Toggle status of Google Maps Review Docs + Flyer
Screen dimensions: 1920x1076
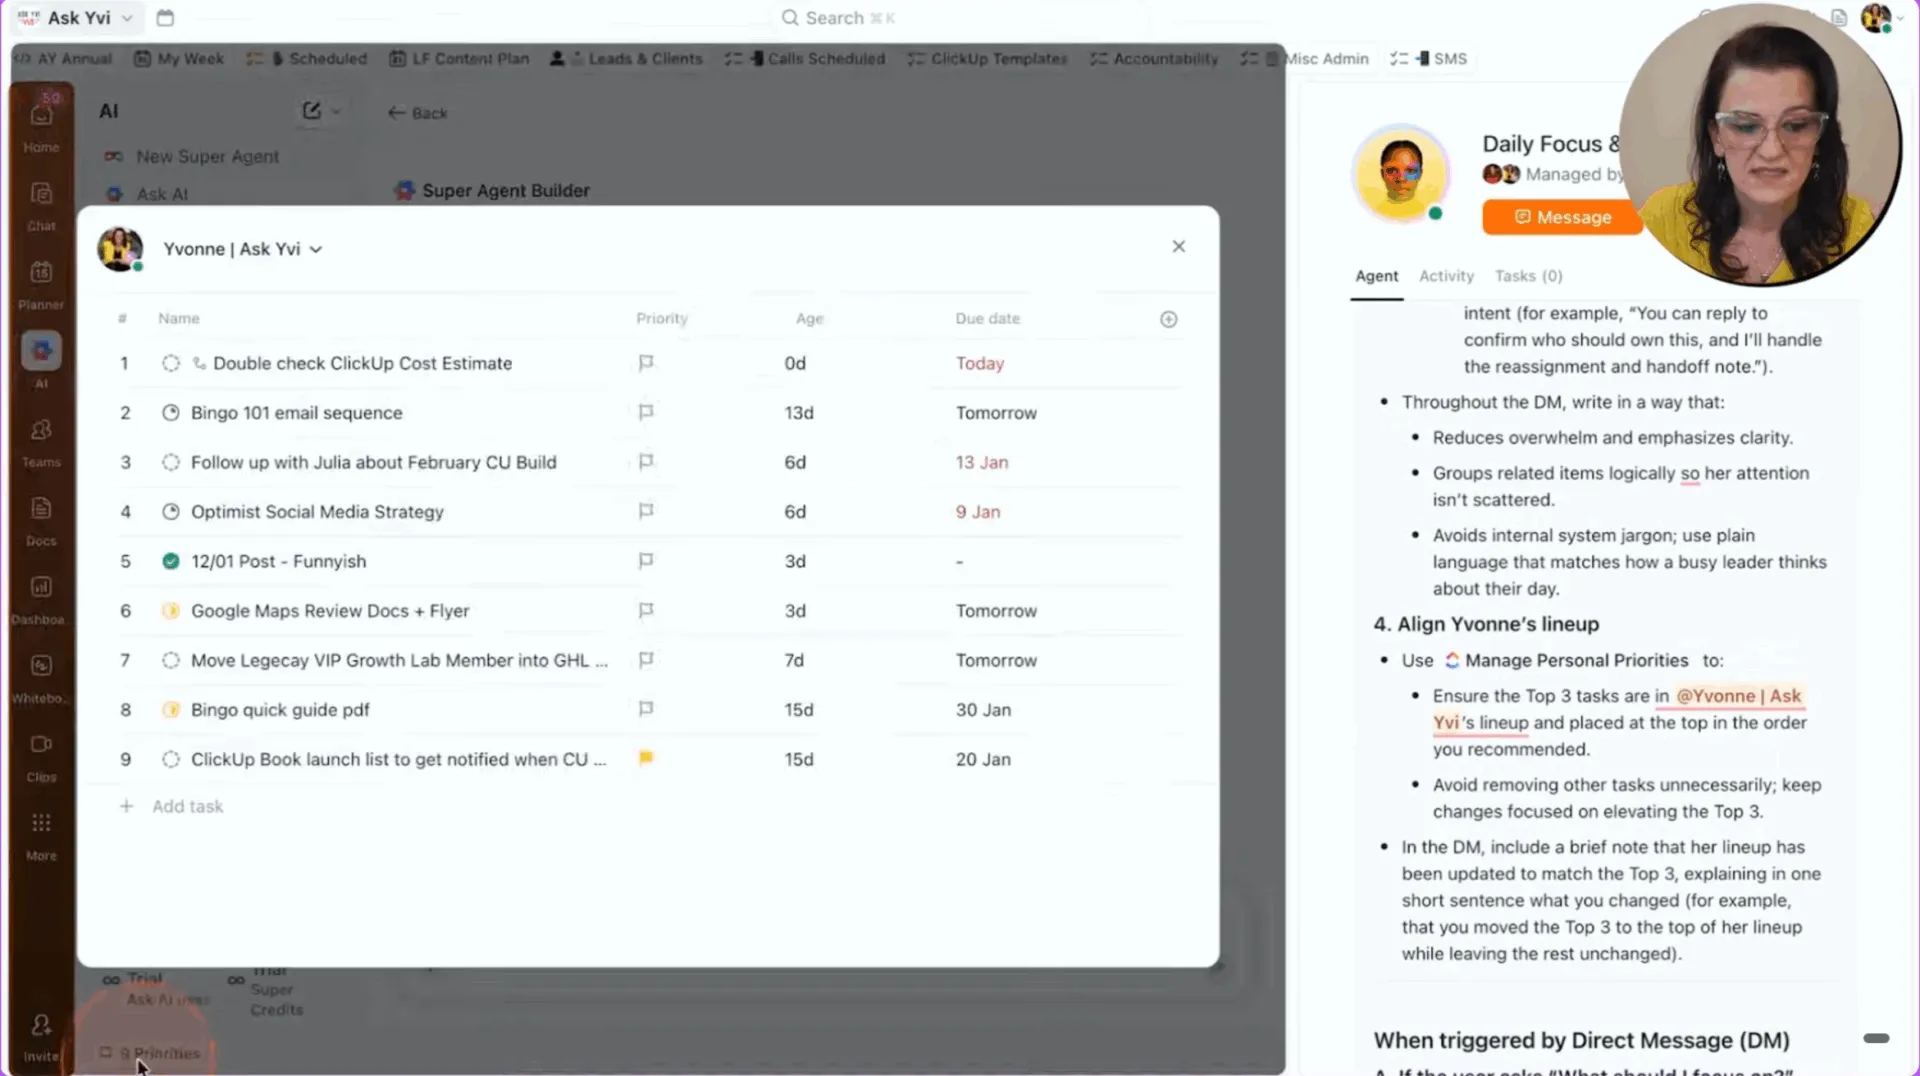tap(171, 610)
